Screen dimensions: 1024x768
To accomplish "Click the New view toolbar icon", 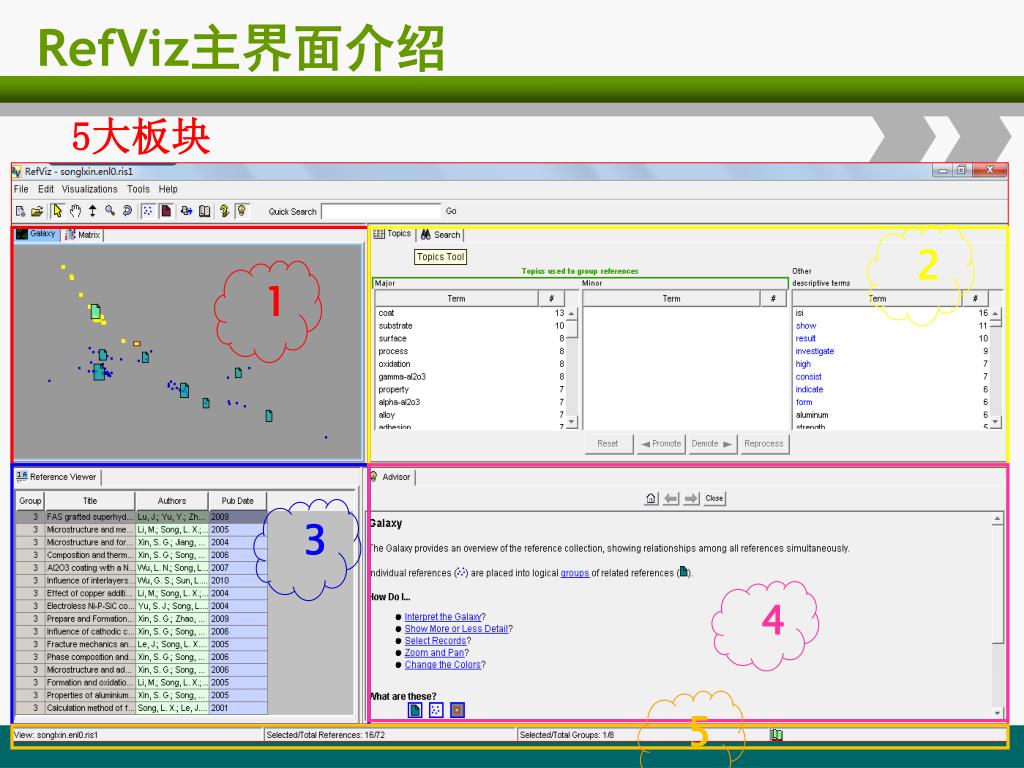I will [x=20, y=211].
